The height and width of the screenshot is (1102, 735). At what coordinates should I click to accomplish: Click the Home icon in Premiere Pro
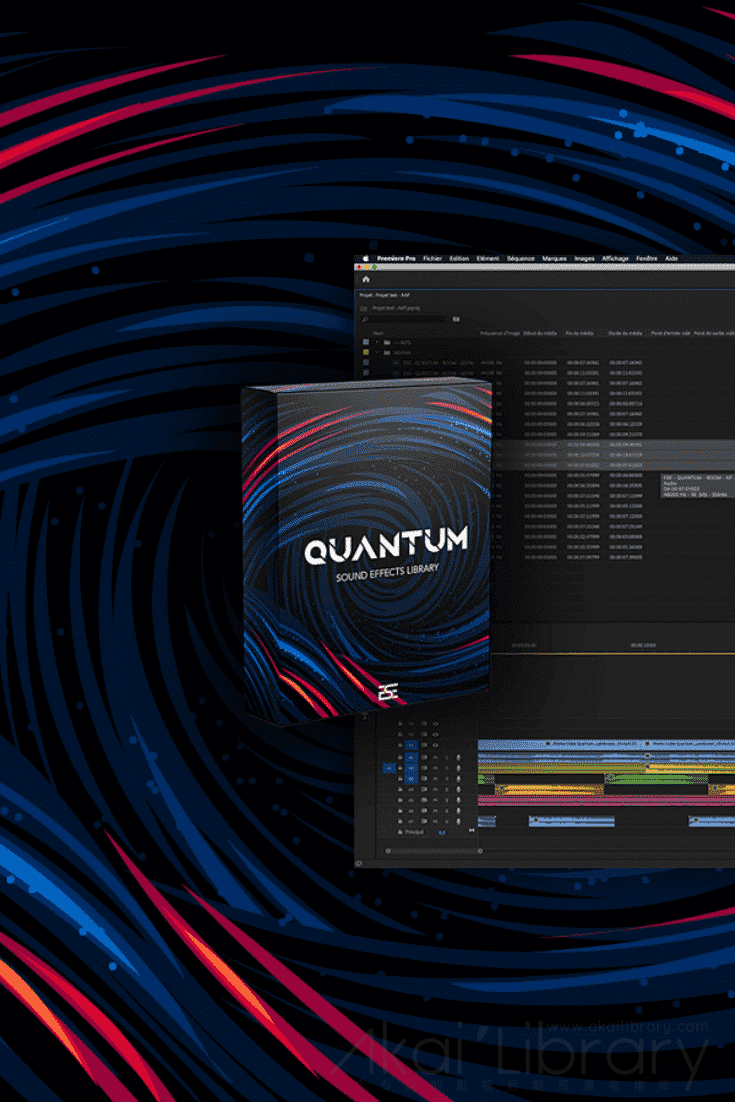tap(365, 279)
